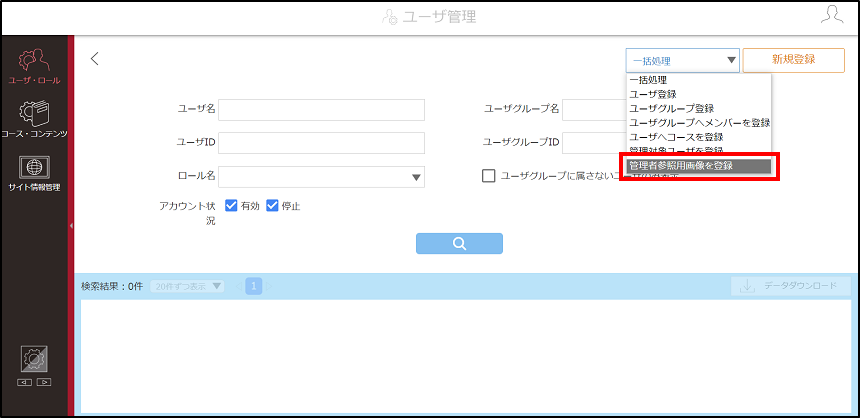Click the small left arrow under gear icon
The width and height of the screenshot is (860, 418).
tap(25, 382)
